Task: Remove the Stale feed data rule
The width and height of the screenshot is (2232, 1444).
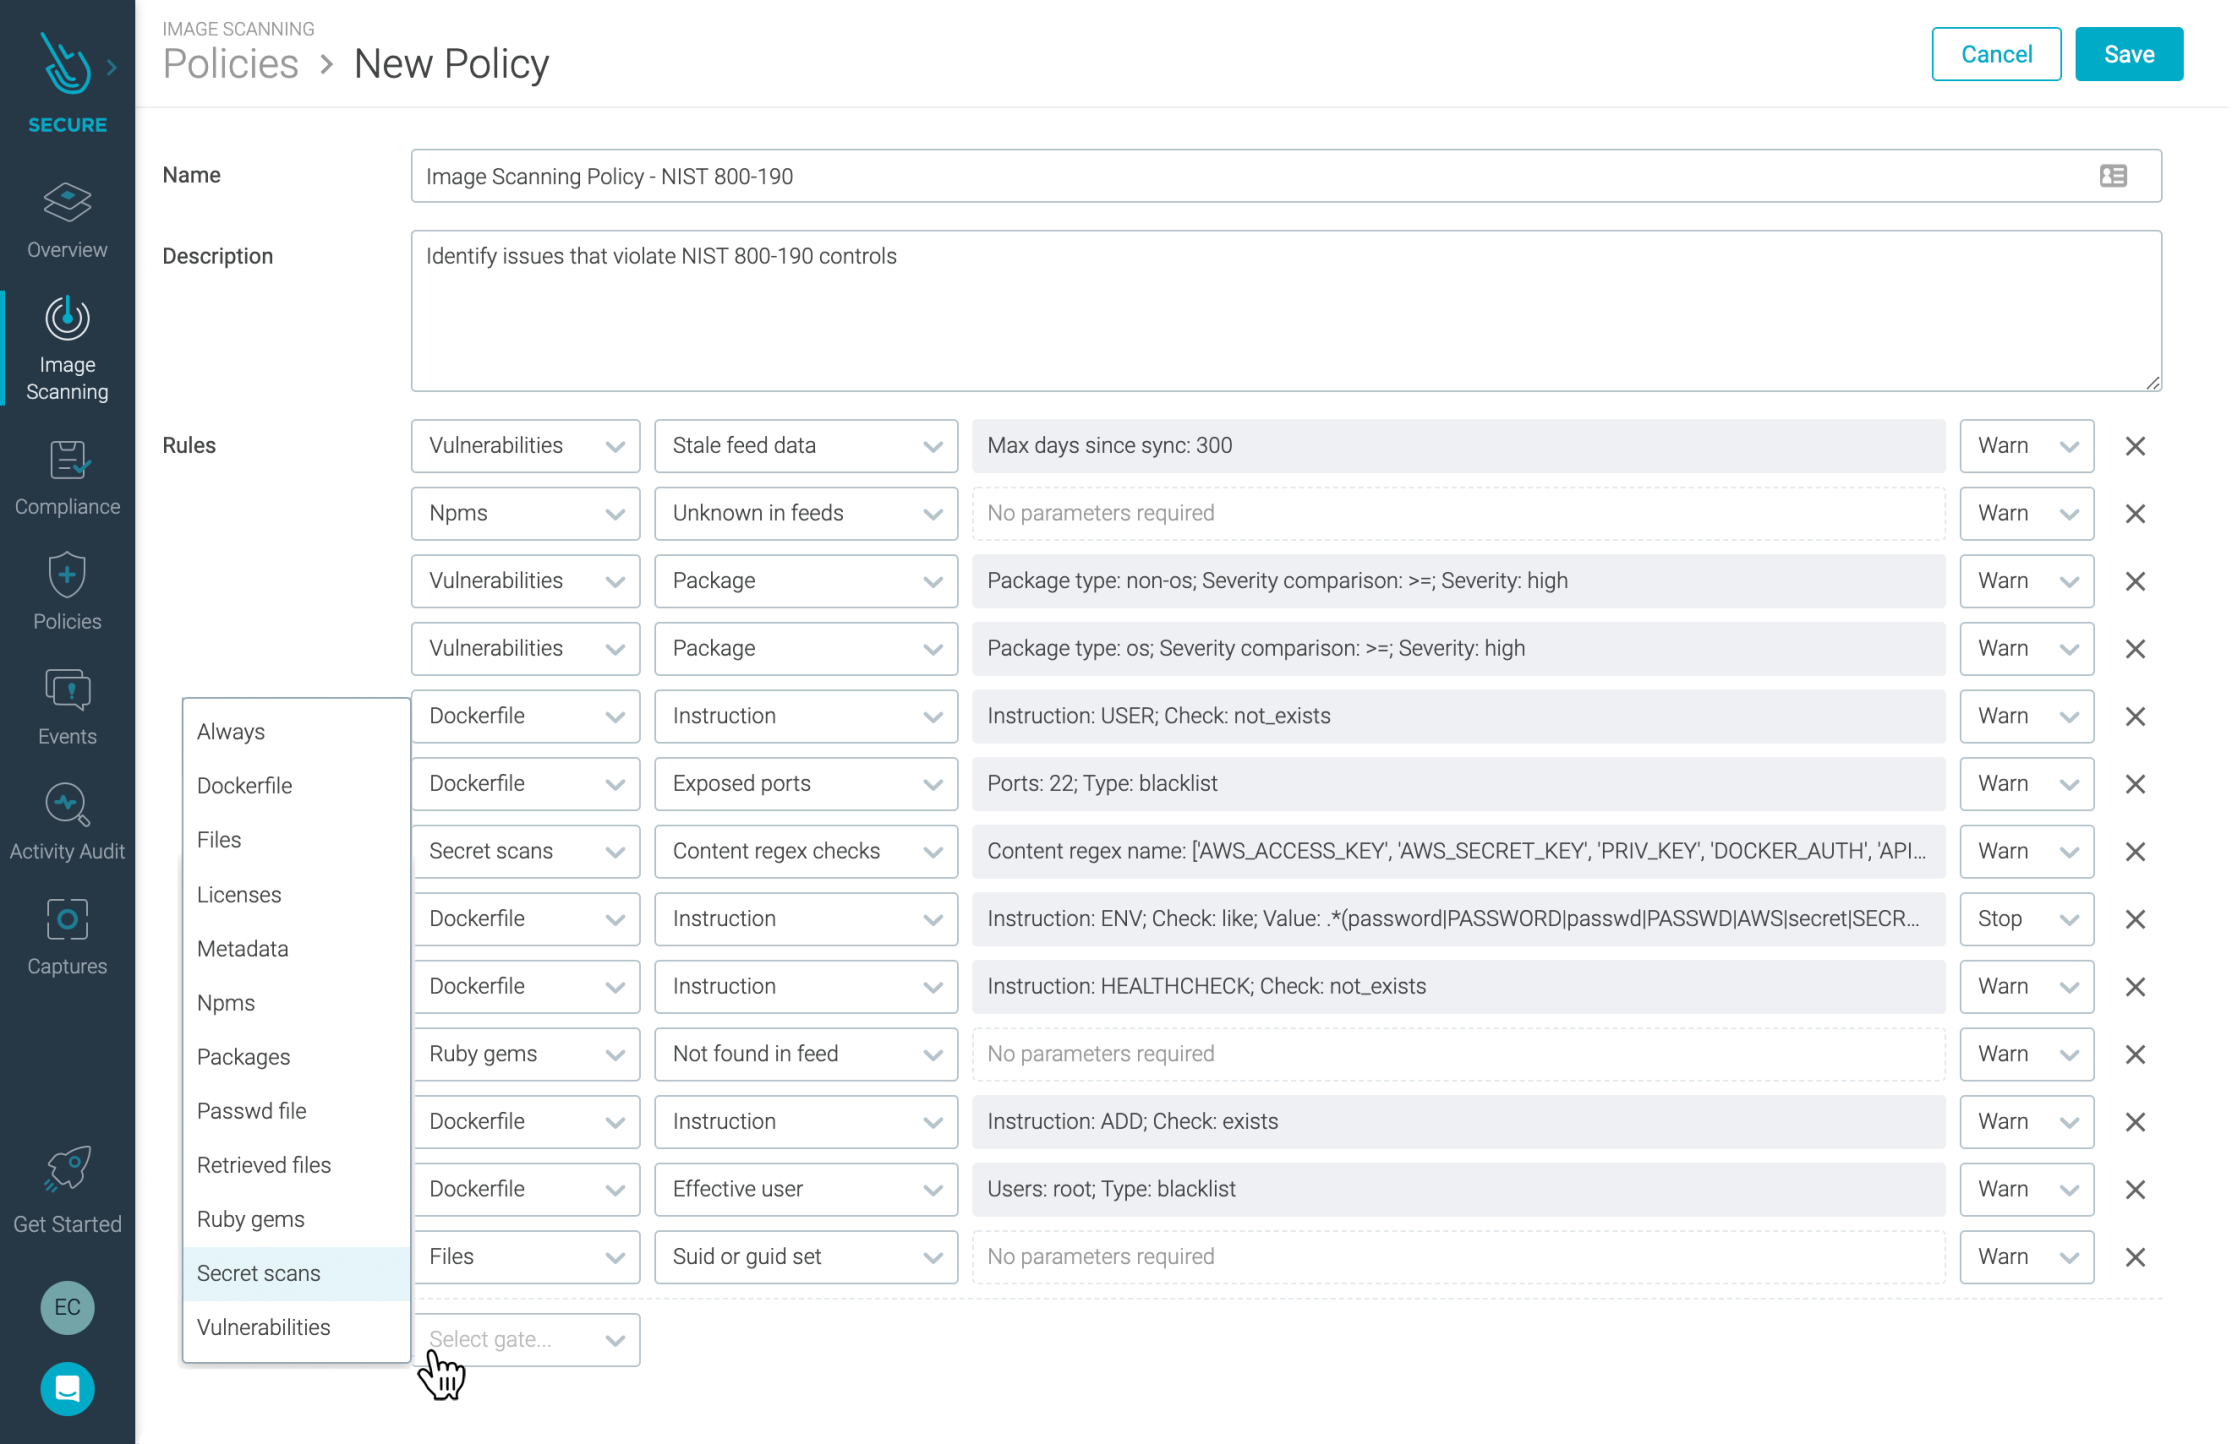Action: [x=2135, y=446]
